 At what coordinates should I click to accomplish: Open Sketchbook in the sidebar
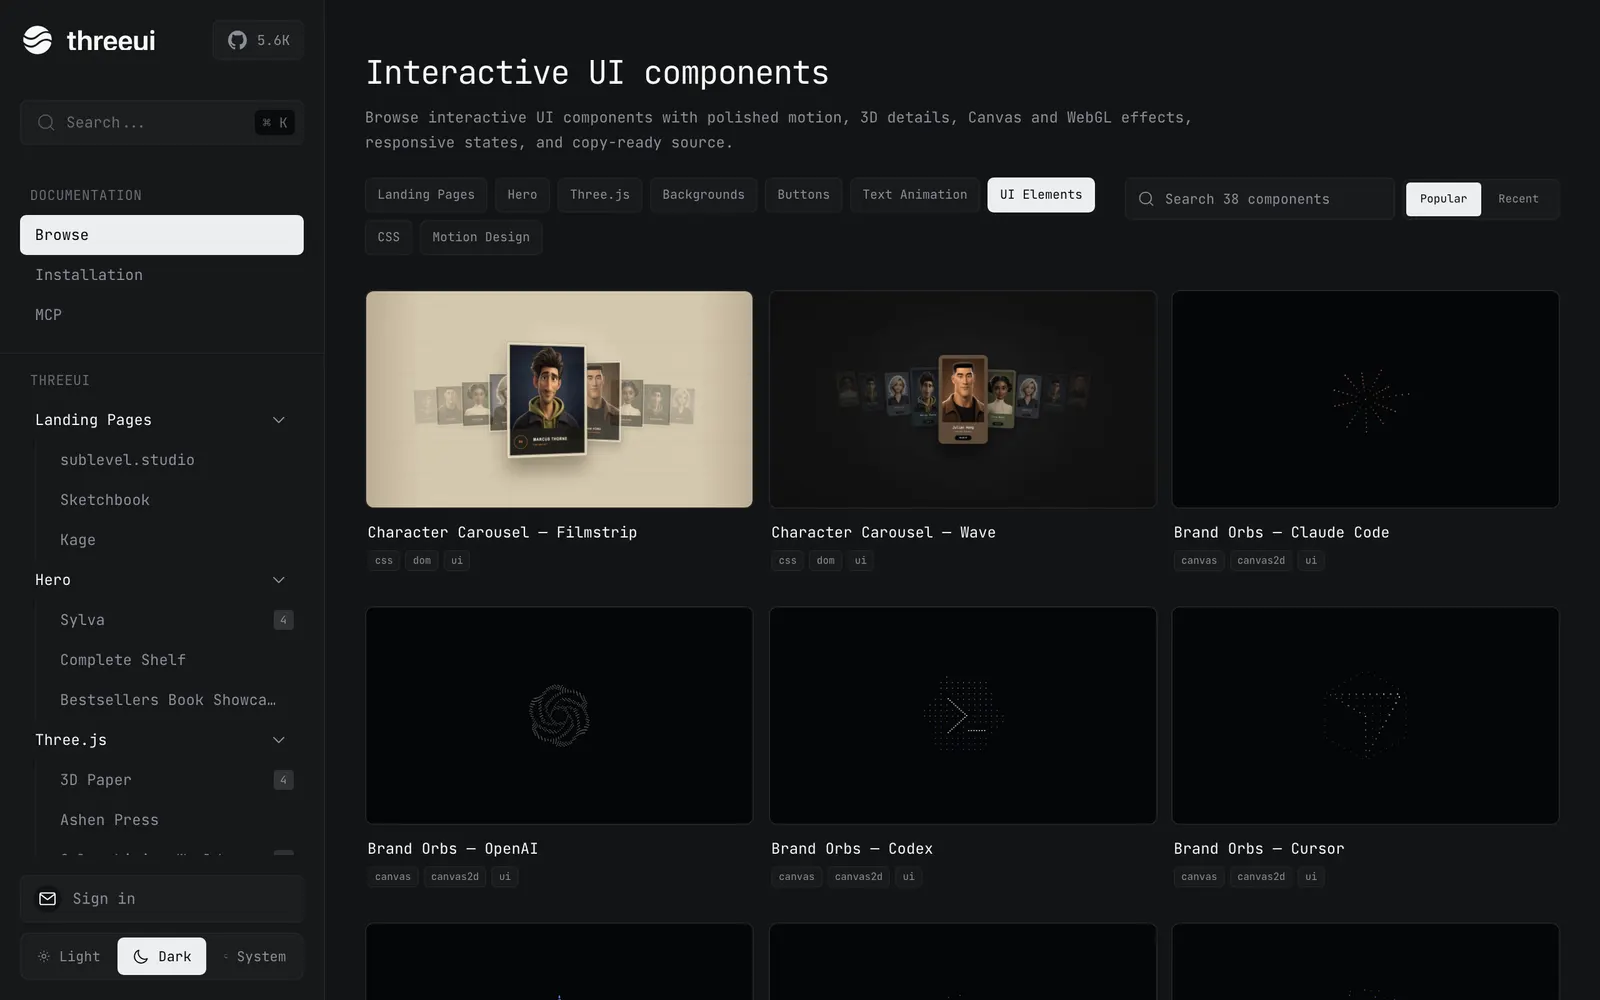point(105,500)
